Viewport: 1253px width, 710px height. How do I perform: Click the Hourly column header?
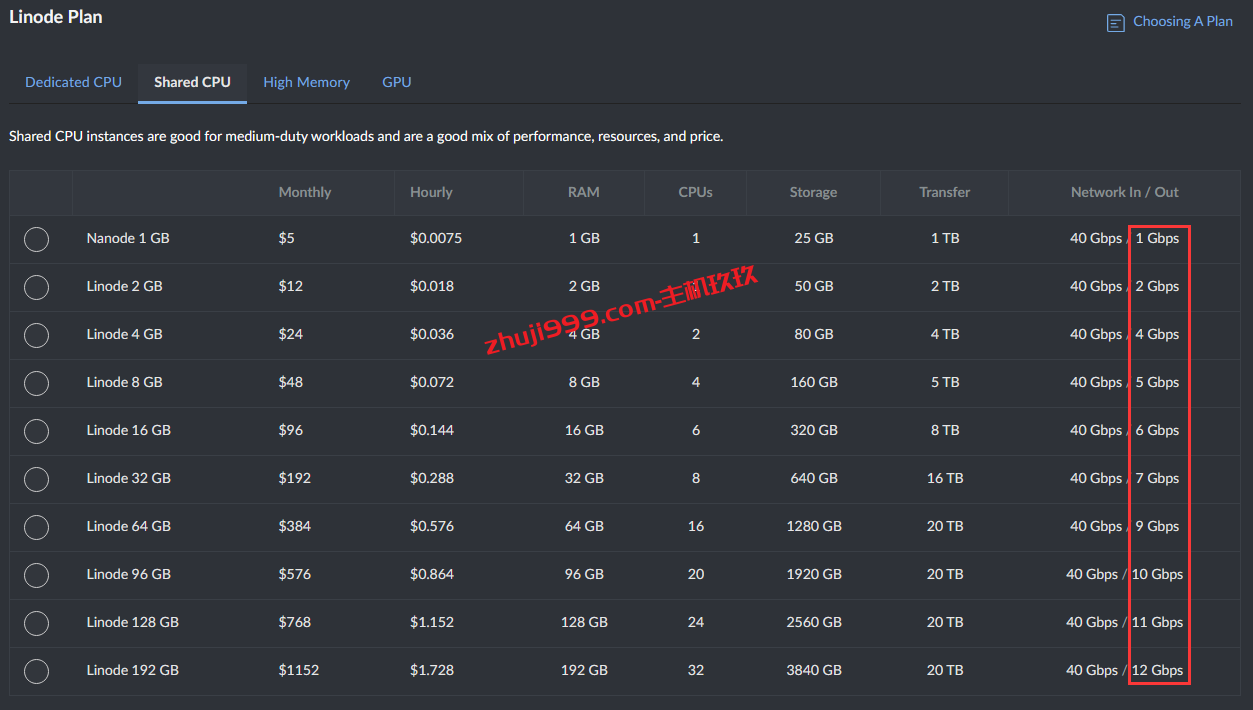tap(431, 192)
